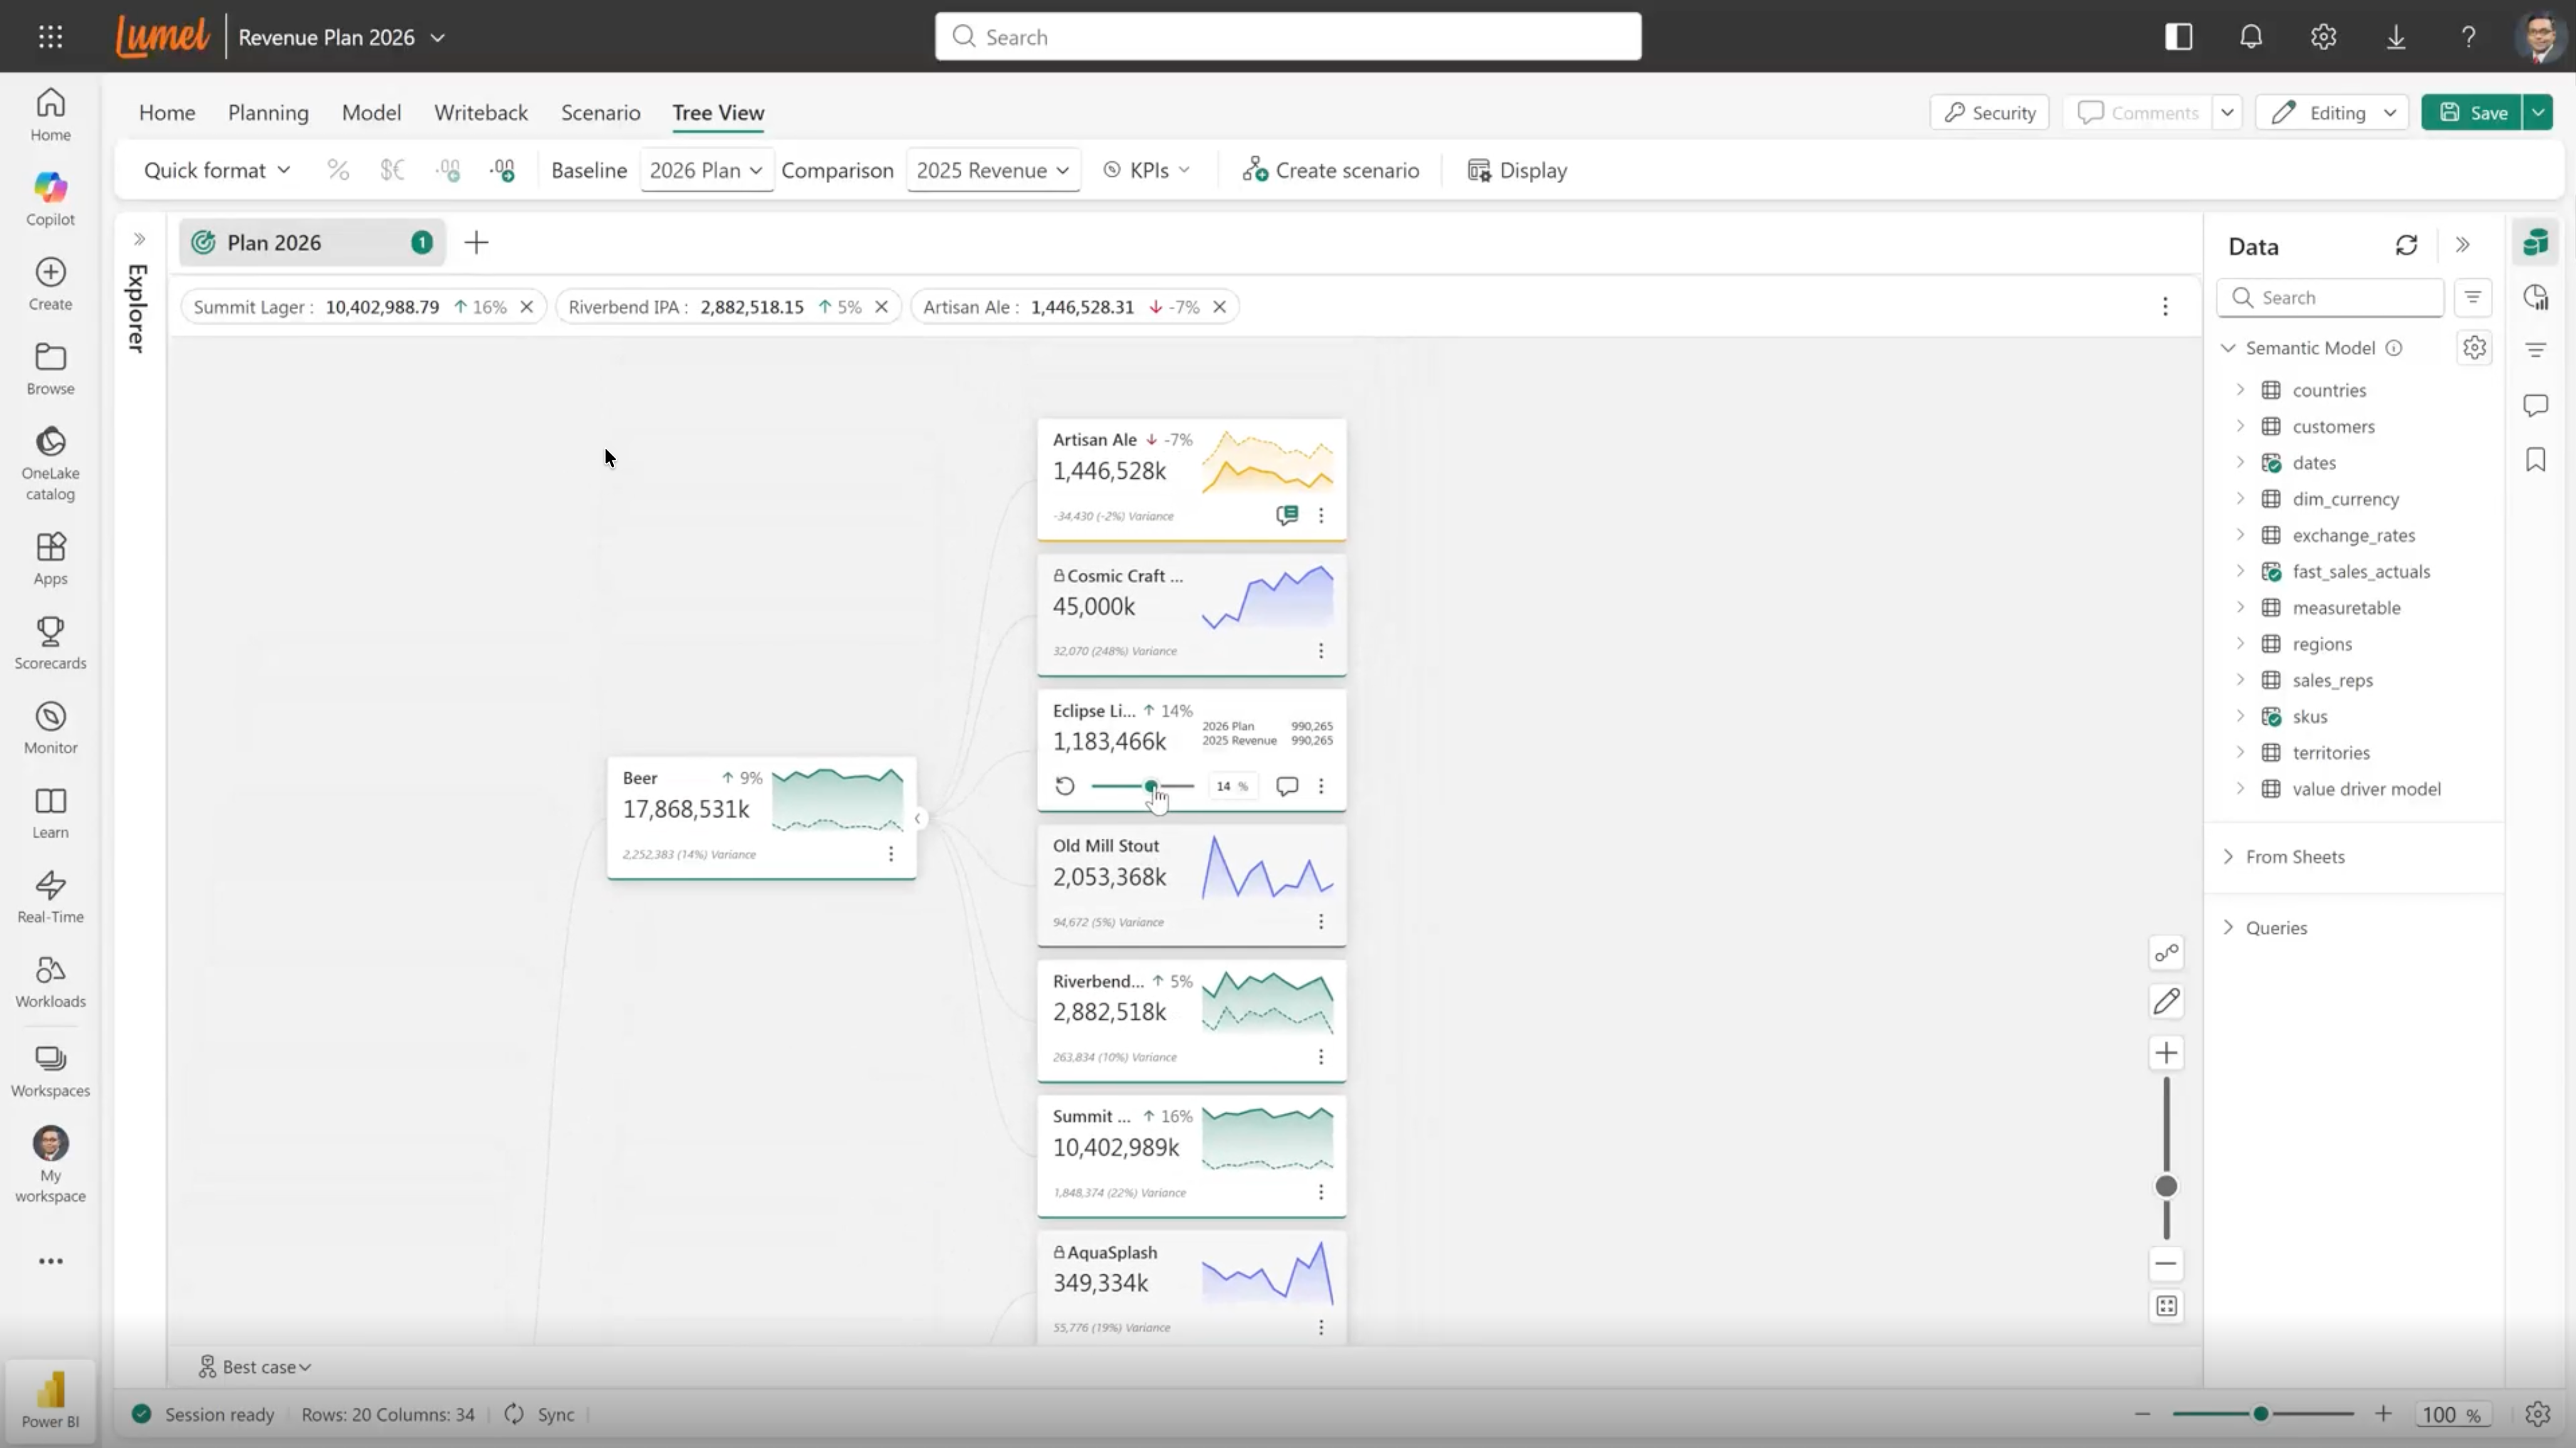The height and width of the screenshot is (1448, 2576).
Task: Expand the From Sheets section
Action: point(2228,856)
